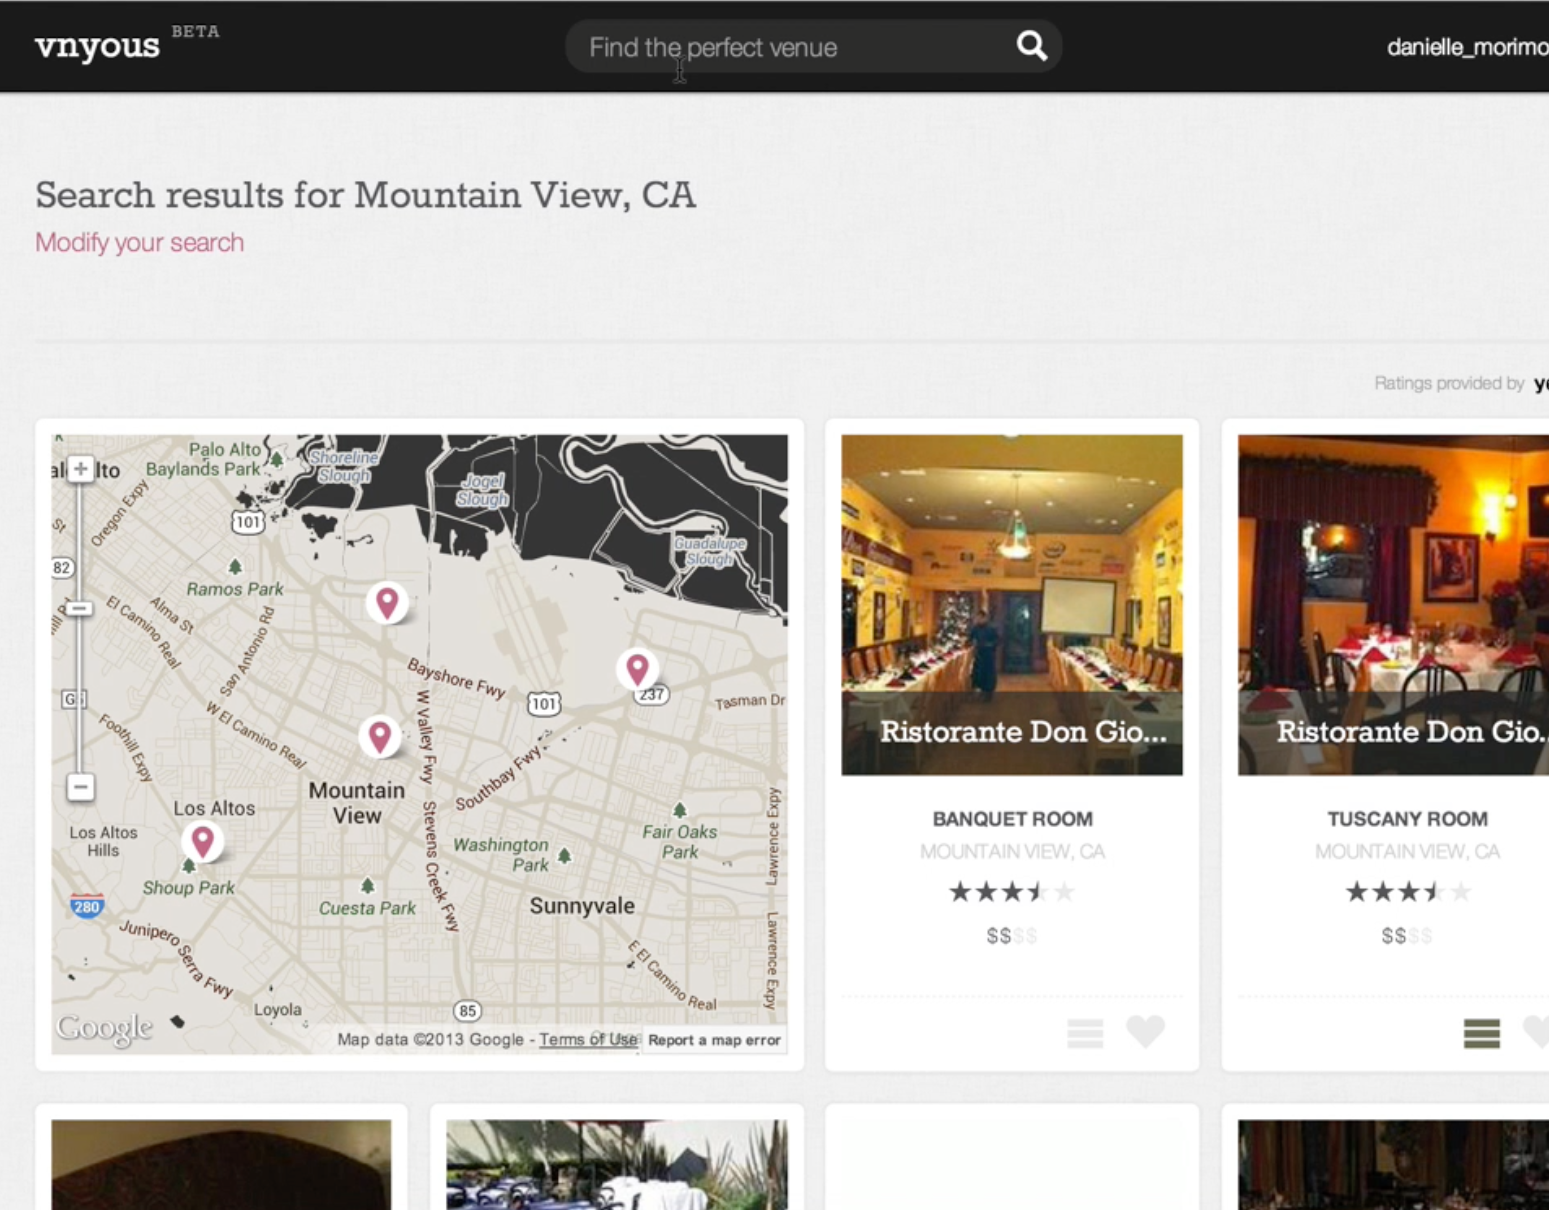This screenshot has width=1549, height=1210.
Task: Open the Tuscany Room venue photo
Action: (x=1393, y=604)
